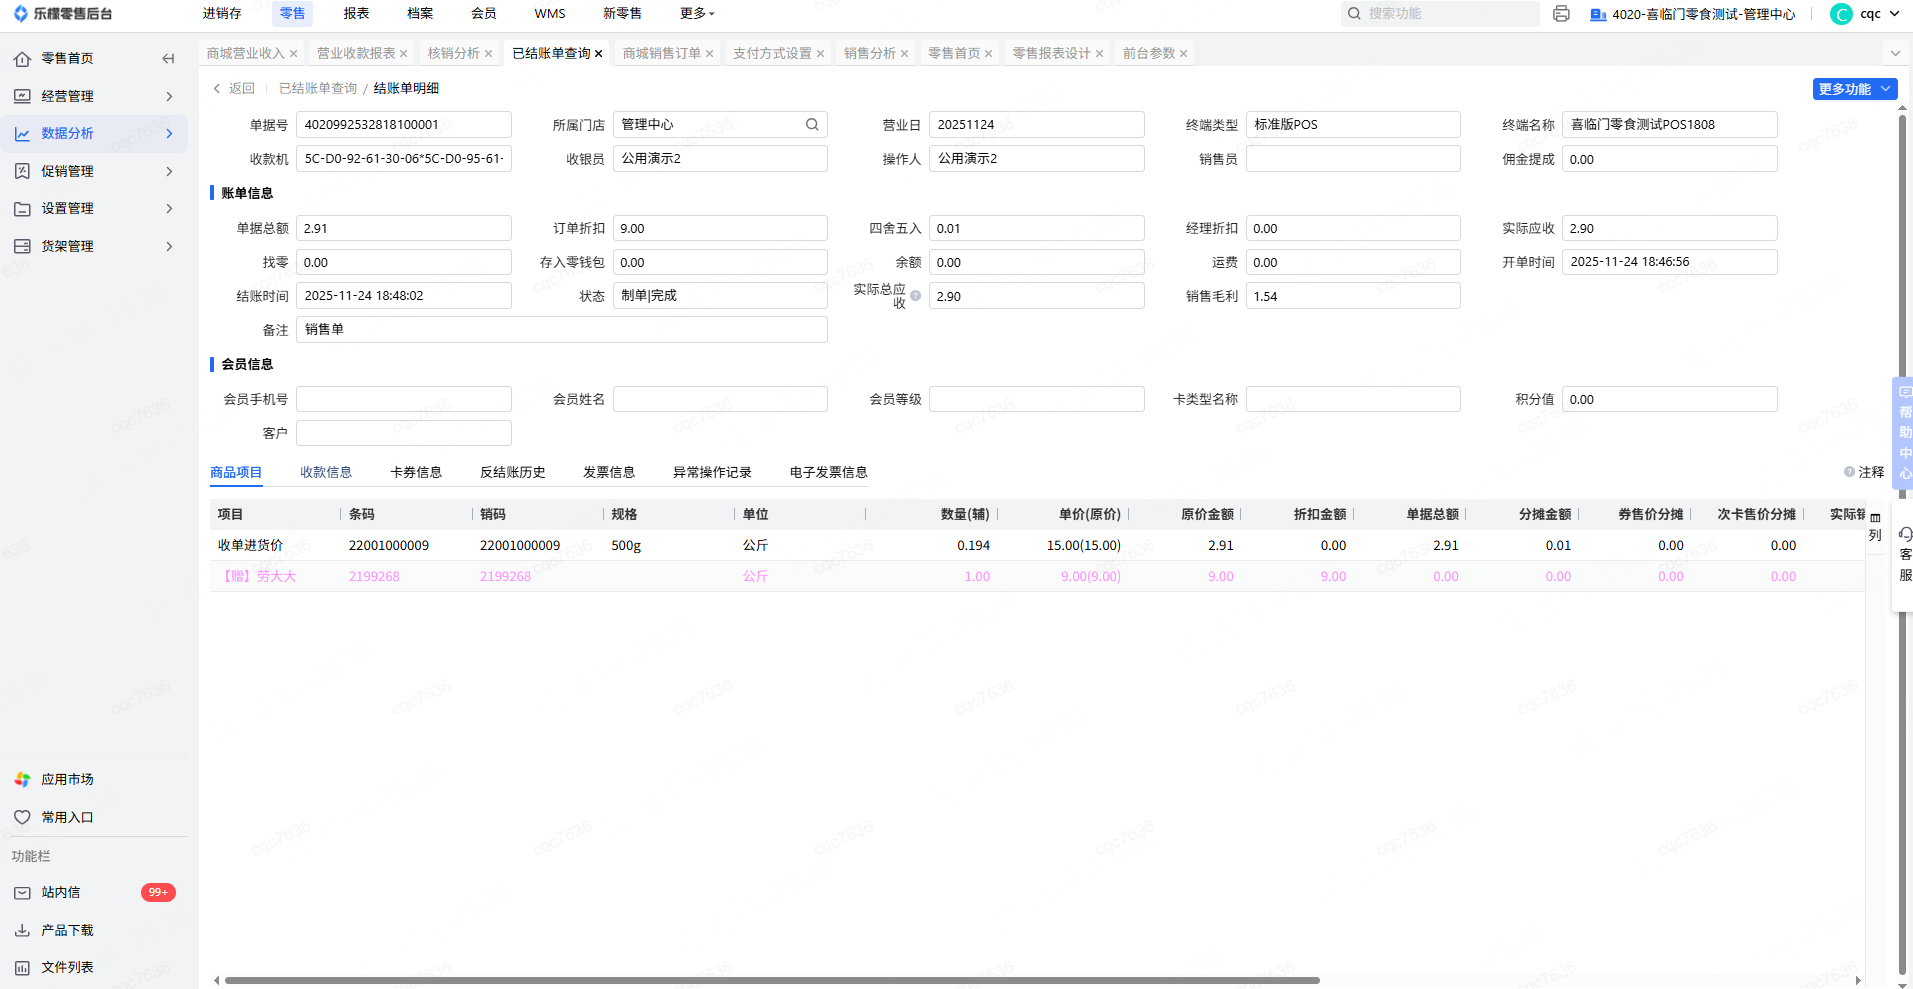This screenshot has width=1913, height=989.
Task: Switch to the 收款信息 tab
Action: tap(326, 472)
